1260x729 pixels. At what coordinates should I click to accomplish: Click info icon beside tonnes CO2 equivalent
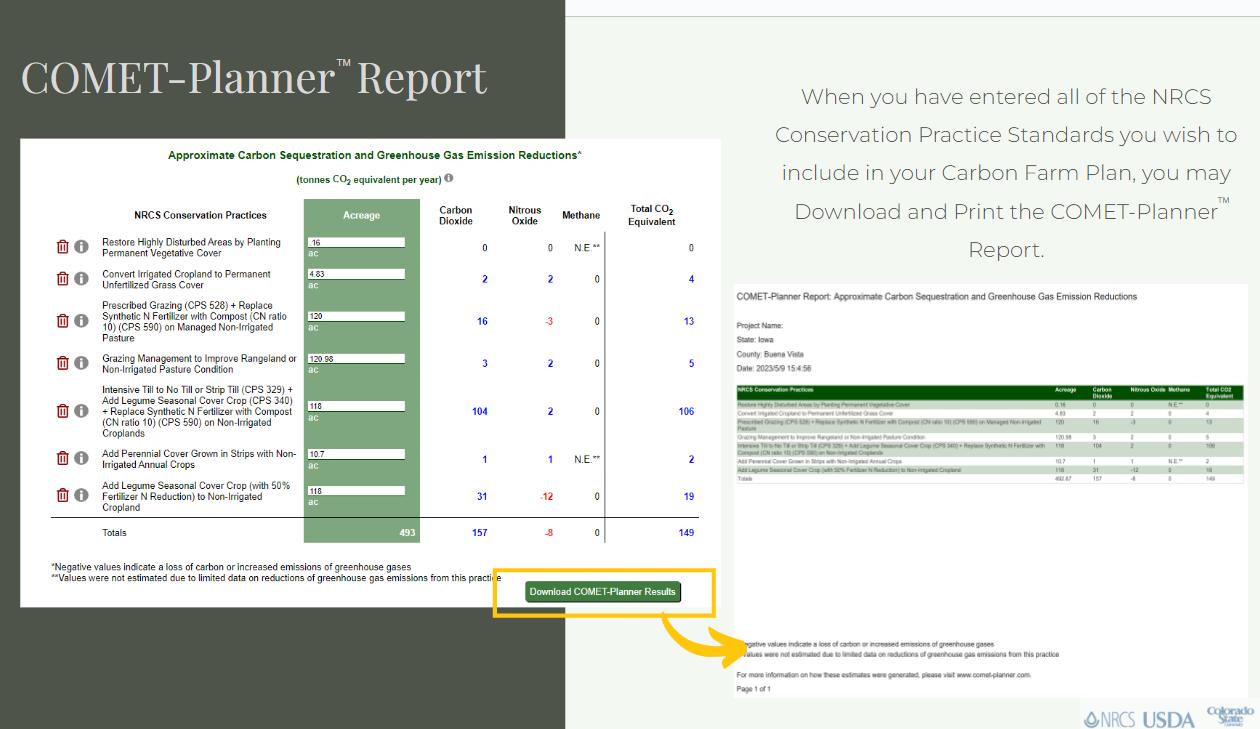tap(449, 179)
